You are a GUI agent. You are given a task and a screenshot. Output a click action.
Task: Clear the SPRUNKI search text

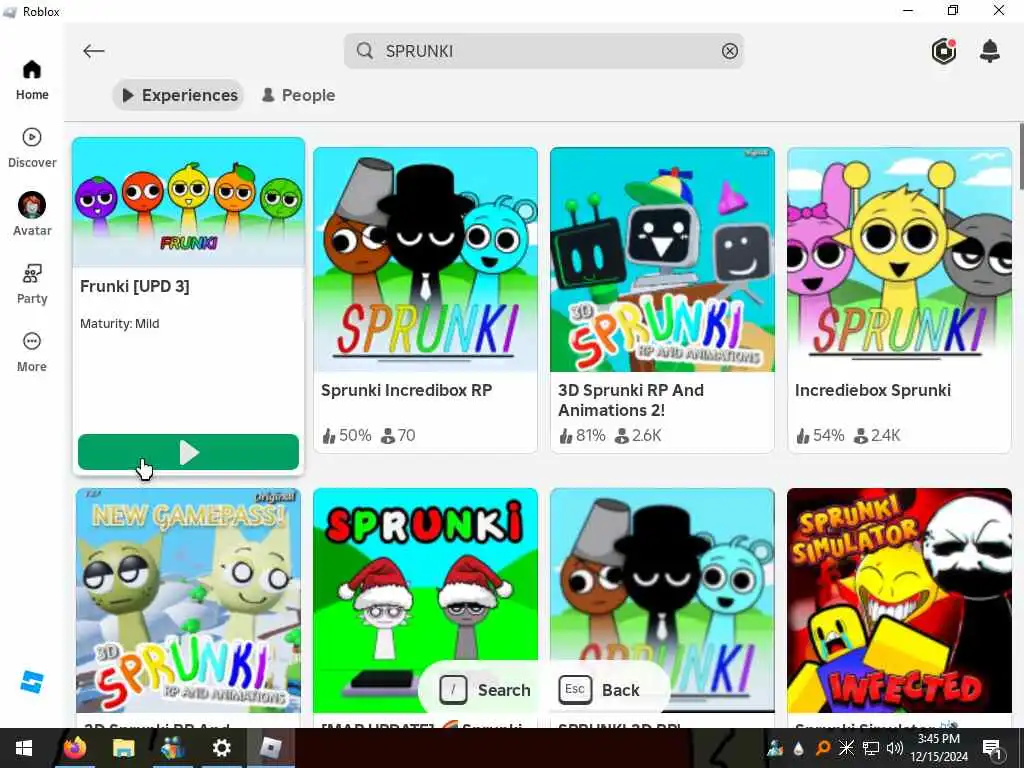pyautogui.click(x=729, y=51)
